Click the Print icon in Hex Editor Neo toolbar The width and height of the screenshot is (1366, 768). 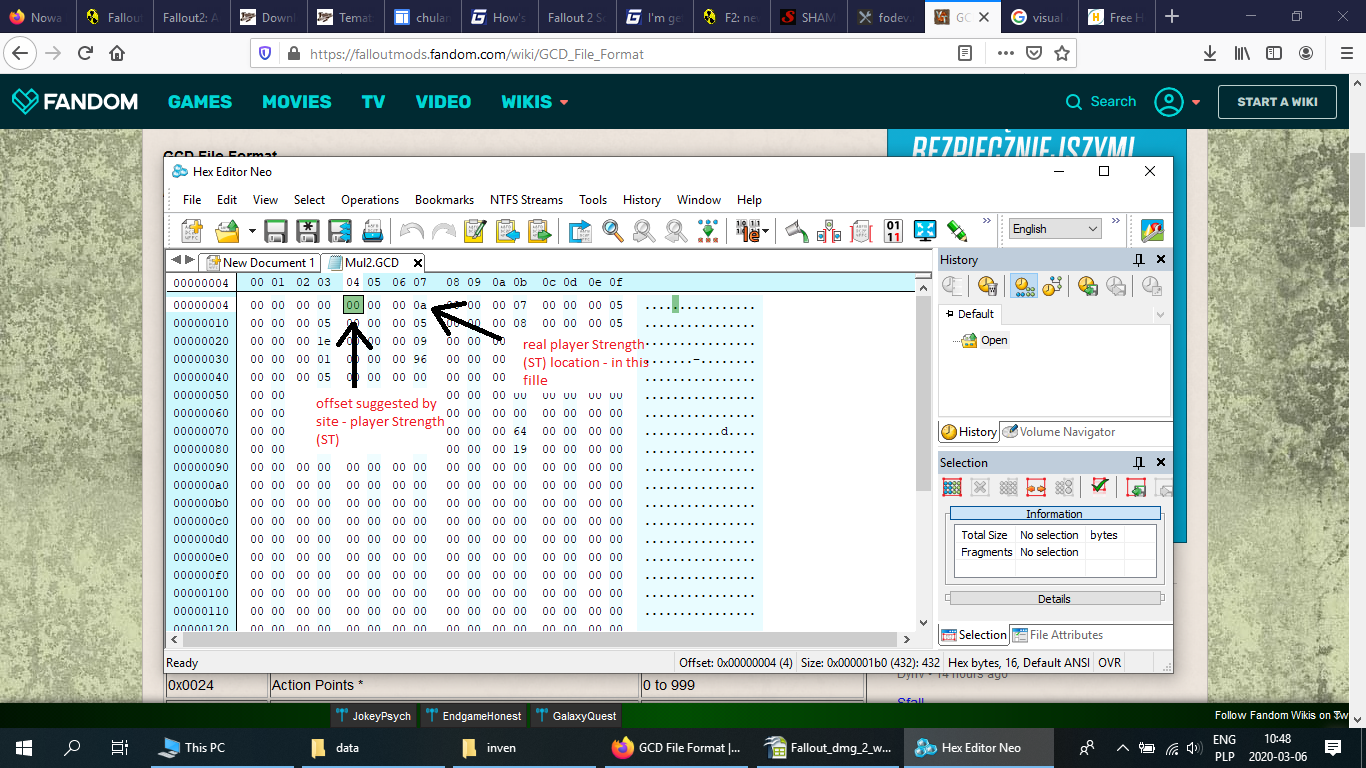(372, 231)
